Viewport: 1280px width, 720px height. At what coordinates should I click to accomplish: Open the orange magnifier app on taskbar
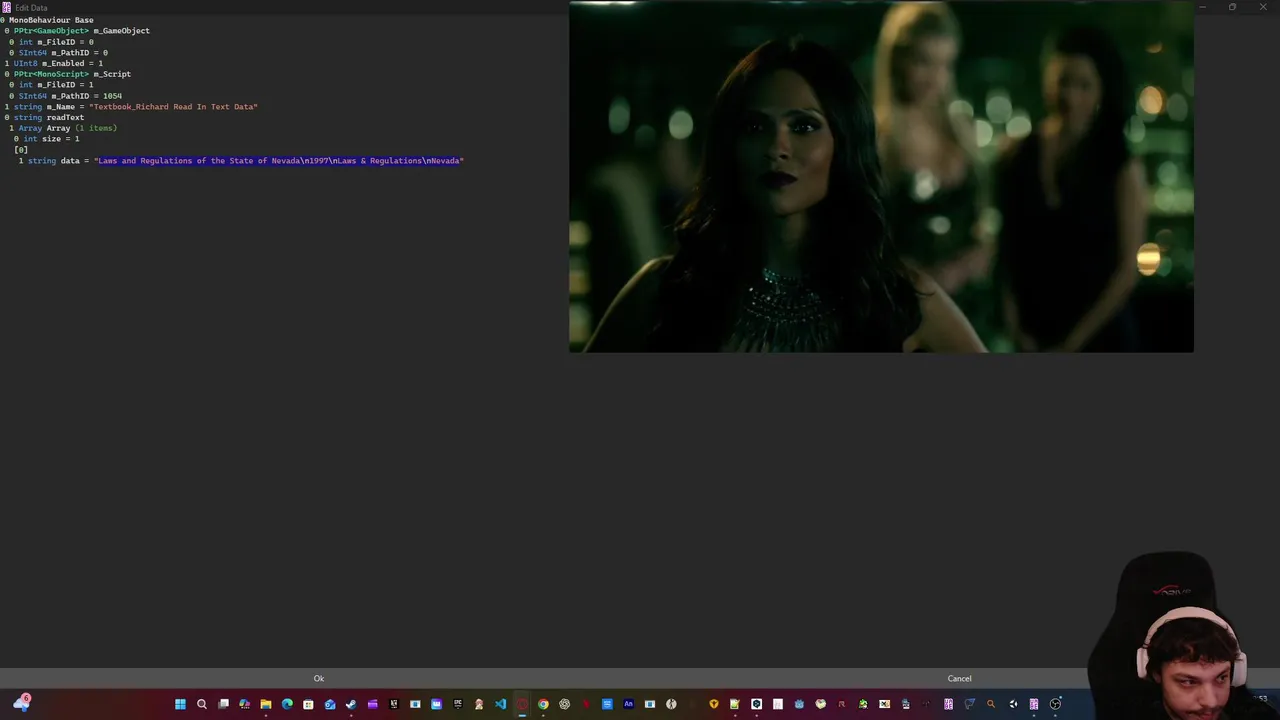991,704
